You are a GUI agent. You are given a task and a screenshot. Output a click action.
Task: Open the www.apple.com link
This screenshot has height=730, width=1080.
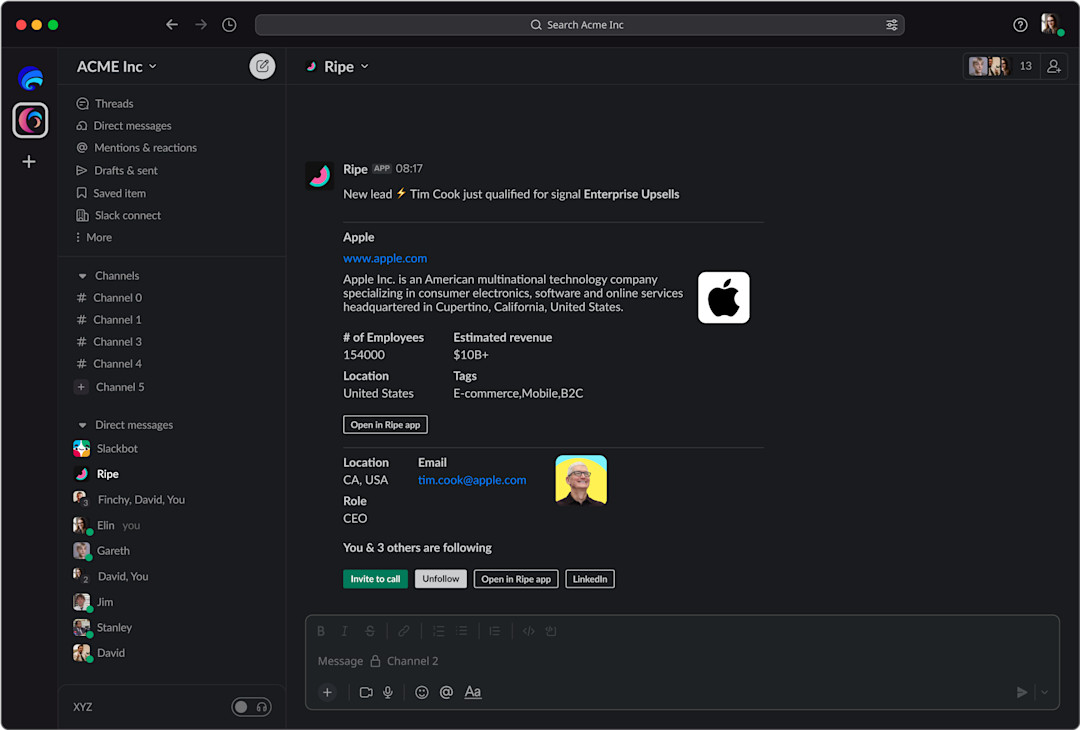[385, 258]
